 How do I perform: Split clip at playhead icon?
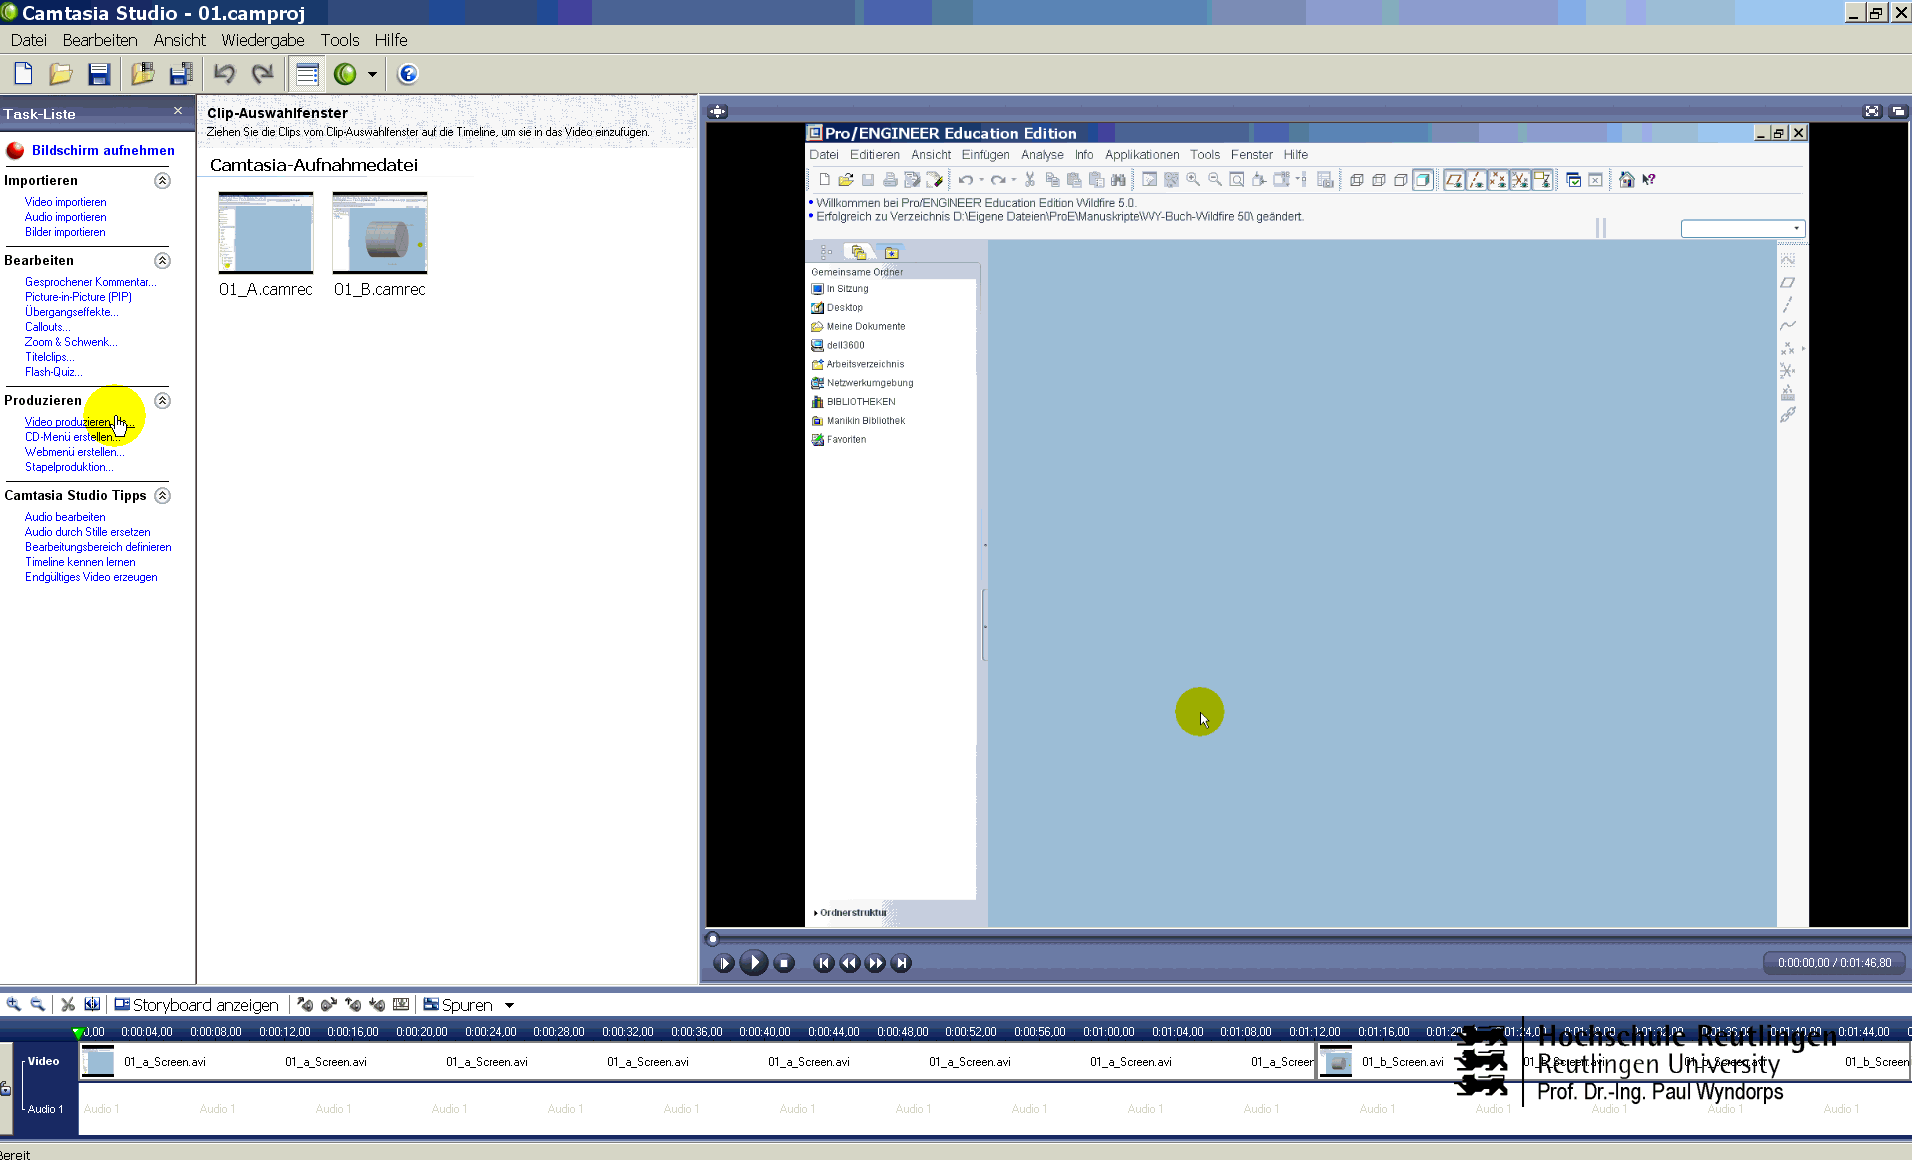92,1004
